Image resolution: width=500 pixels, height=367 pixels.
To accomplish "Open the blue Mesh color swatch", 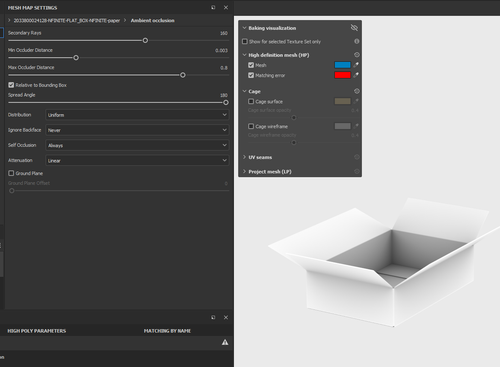I will pos(343,65).
